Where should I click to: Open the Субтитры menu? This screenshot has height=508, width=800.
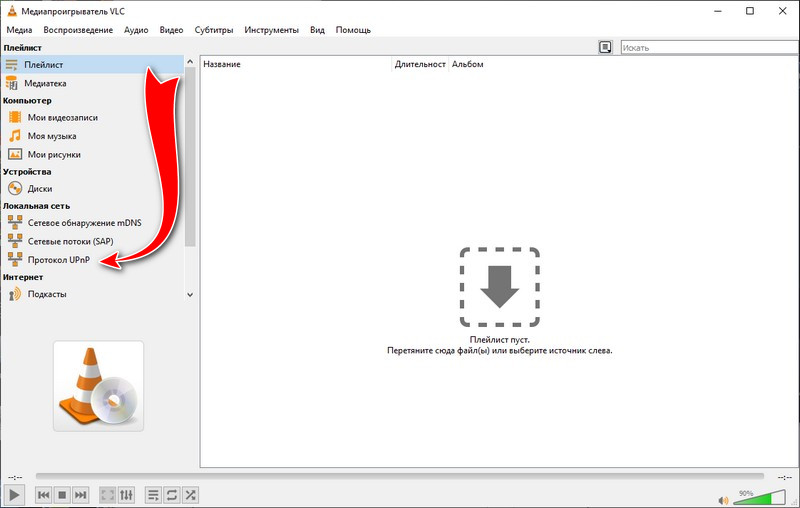[214, 30]
